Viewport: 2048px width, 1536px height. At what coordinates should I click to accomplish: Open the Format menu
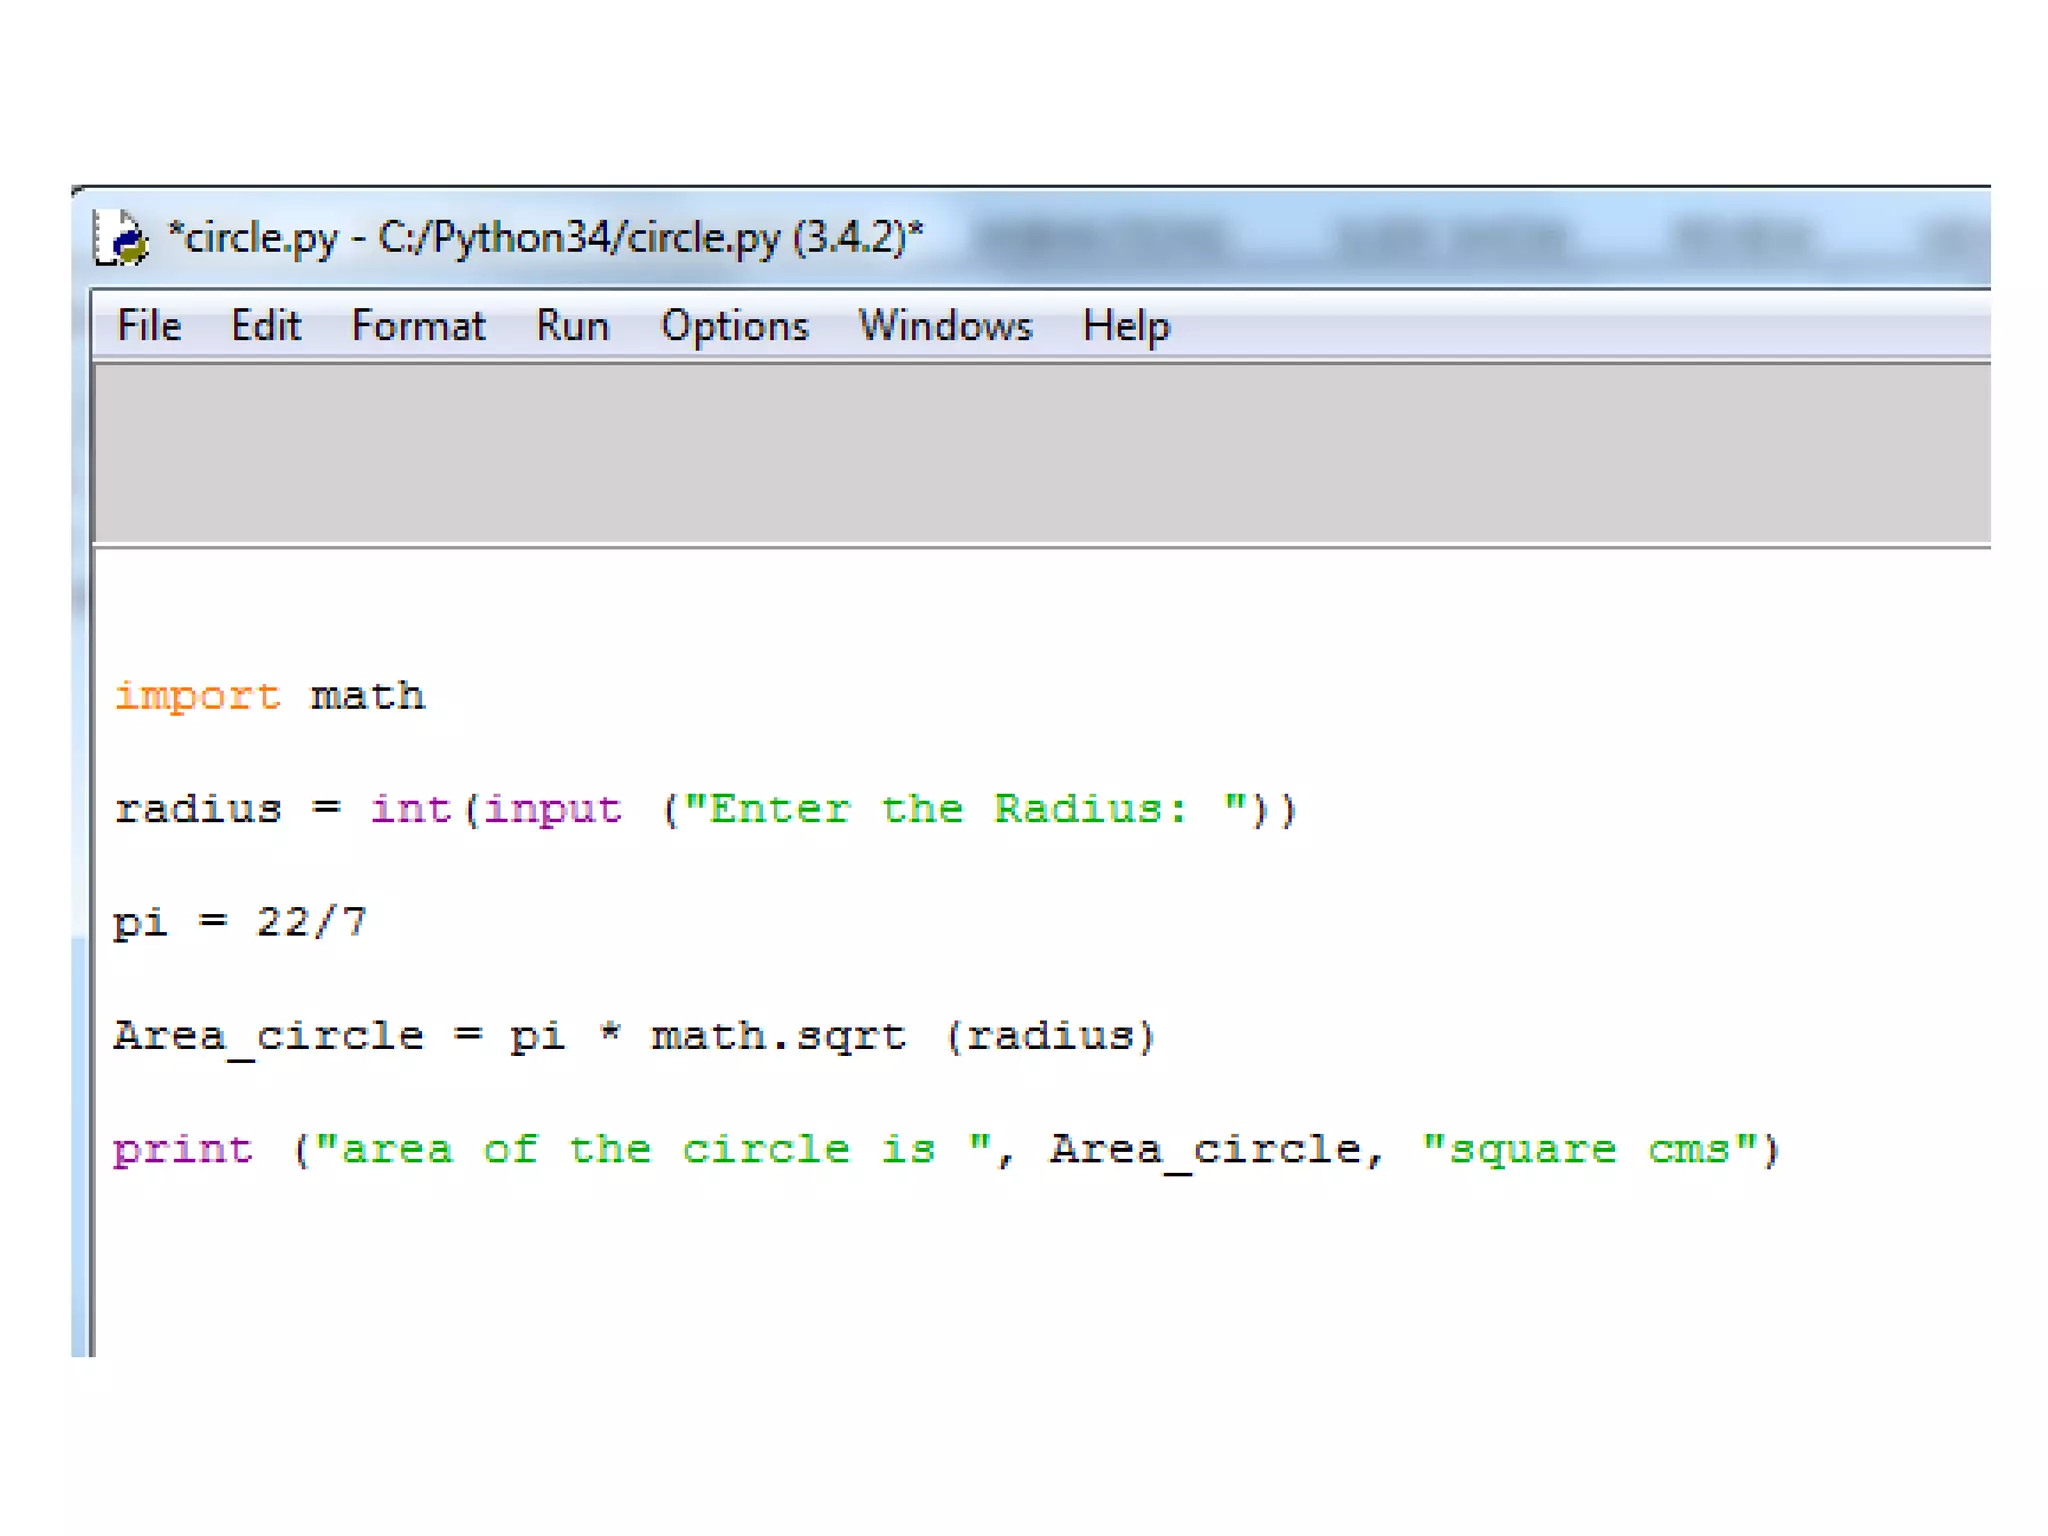pos(418,326)
